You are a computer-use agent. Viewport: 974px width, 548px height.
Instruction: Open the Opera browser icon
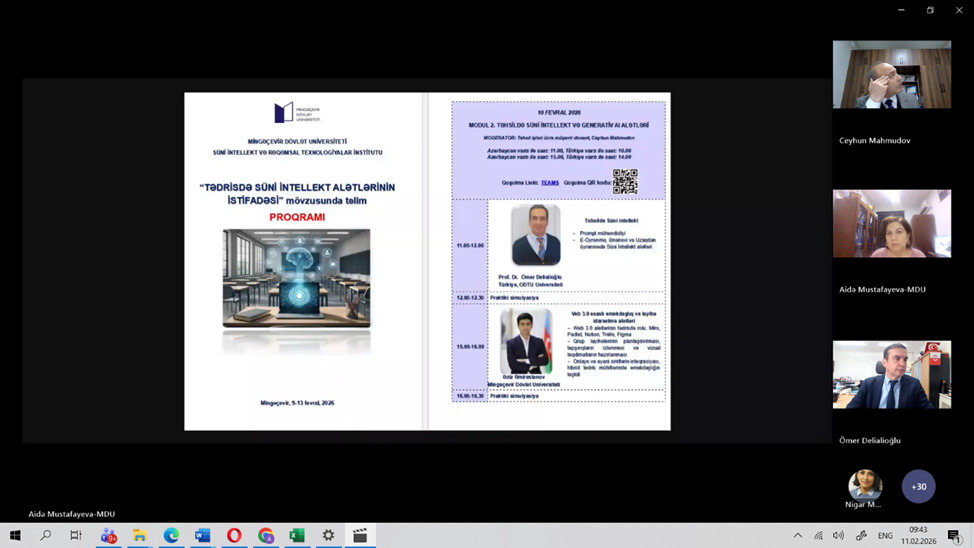click(x=234, y=536)
